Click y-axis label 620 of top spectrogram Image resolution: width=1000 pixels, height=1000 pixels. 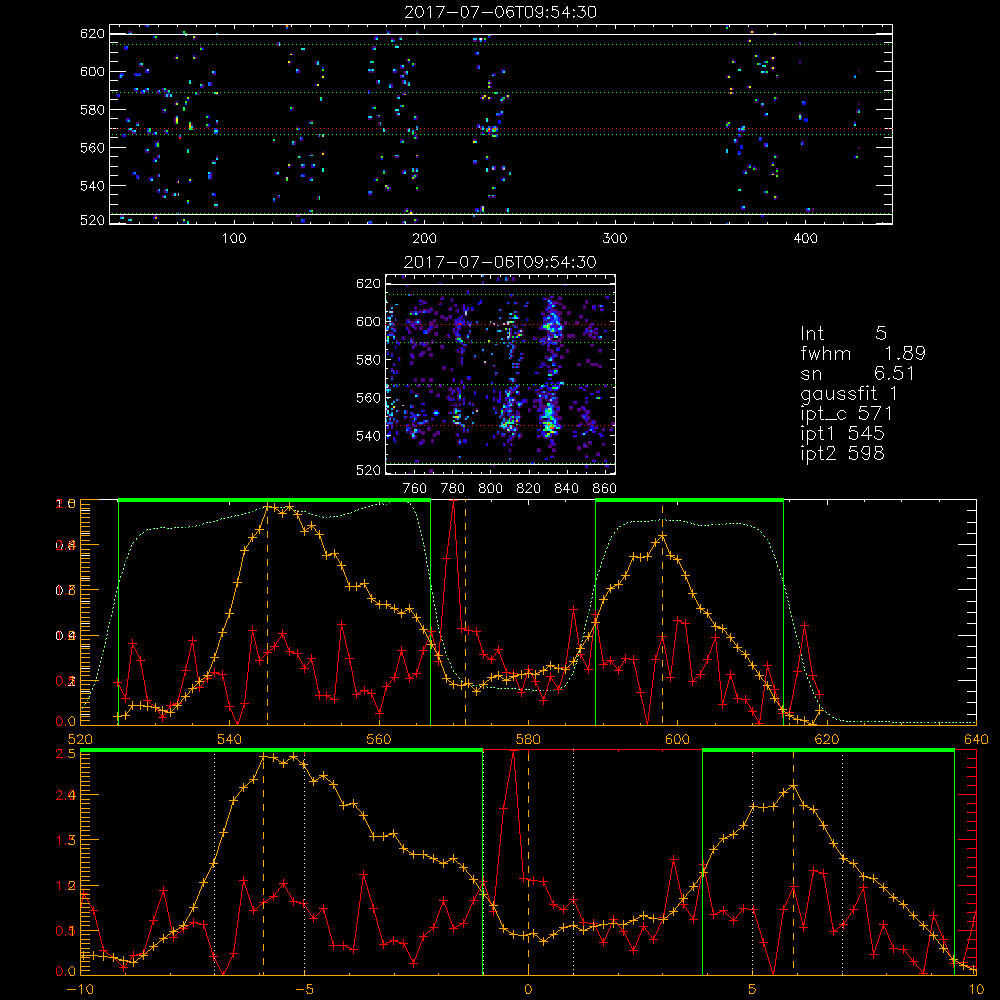coord(92,33)
